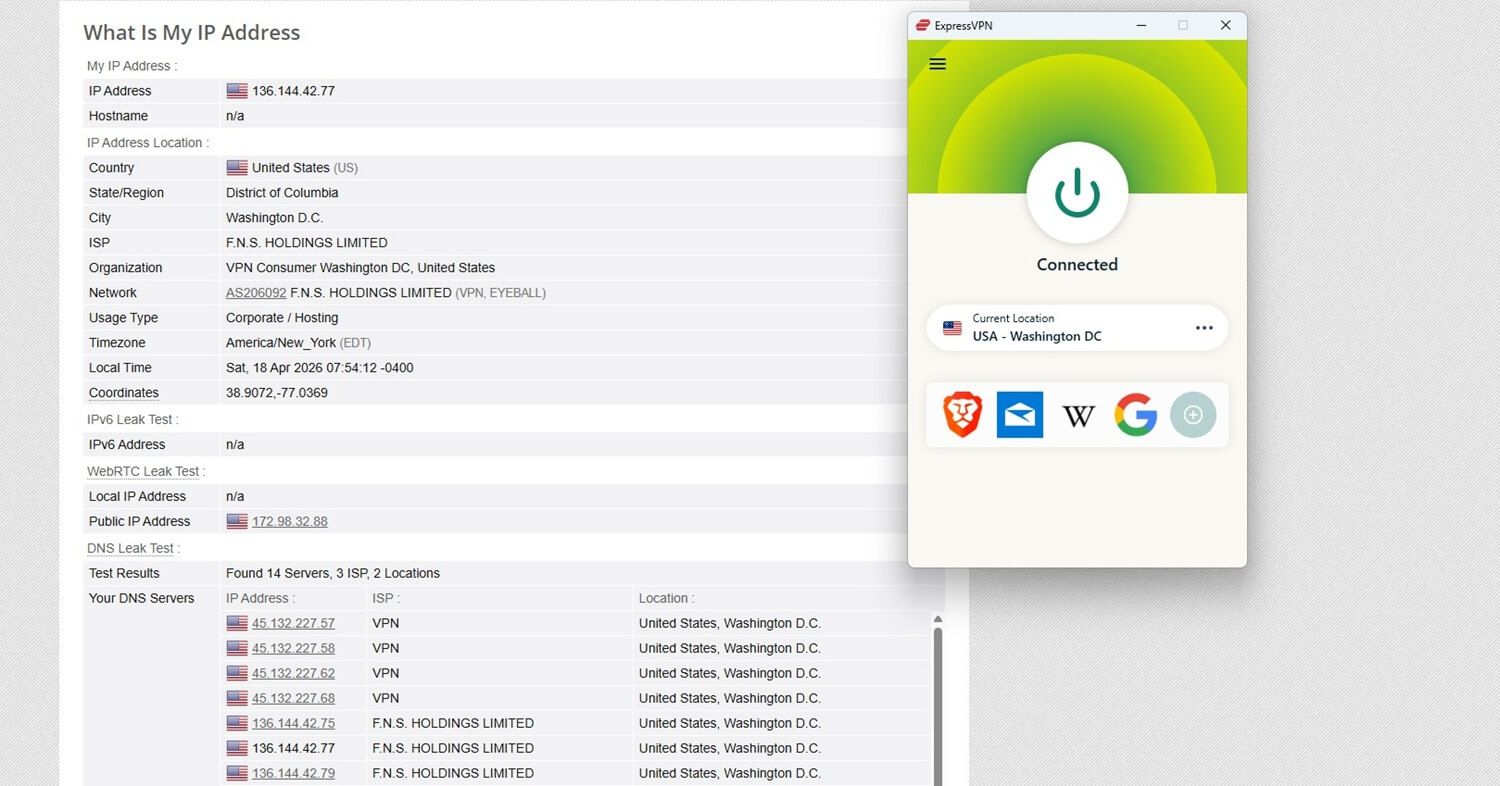Viewport: 1500px width, 786px height.
Task: Open DNS server 45.132.227.68 link
Action: coord(293,698)
